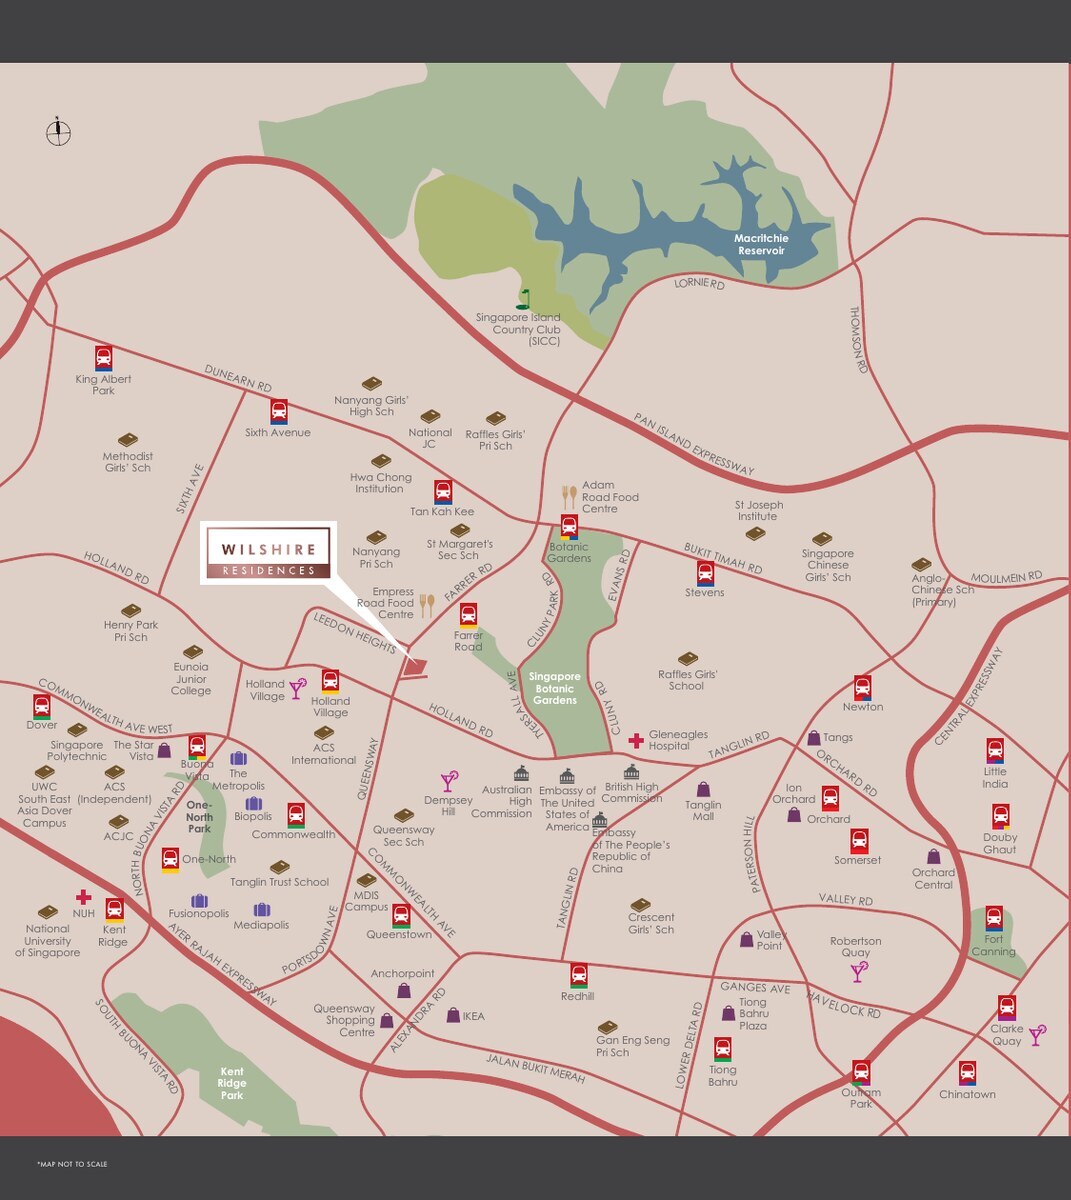Click the Botanic Gardens MRT station icon
The width and height of the screenshot is (1071, 1200).
coord(569,527)
